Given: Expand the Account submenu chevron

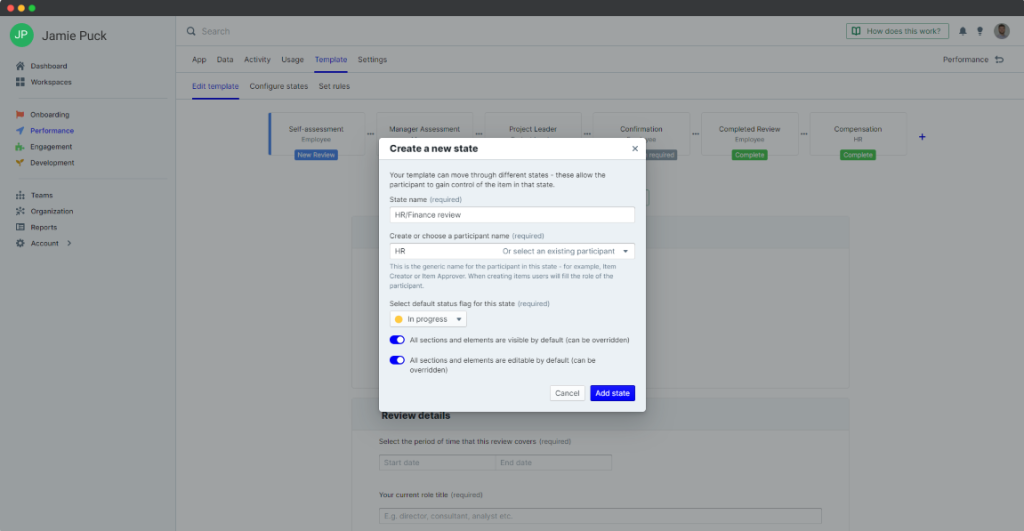Looking at the screenshot, I should pyautogui.click(x=69, y=244).
